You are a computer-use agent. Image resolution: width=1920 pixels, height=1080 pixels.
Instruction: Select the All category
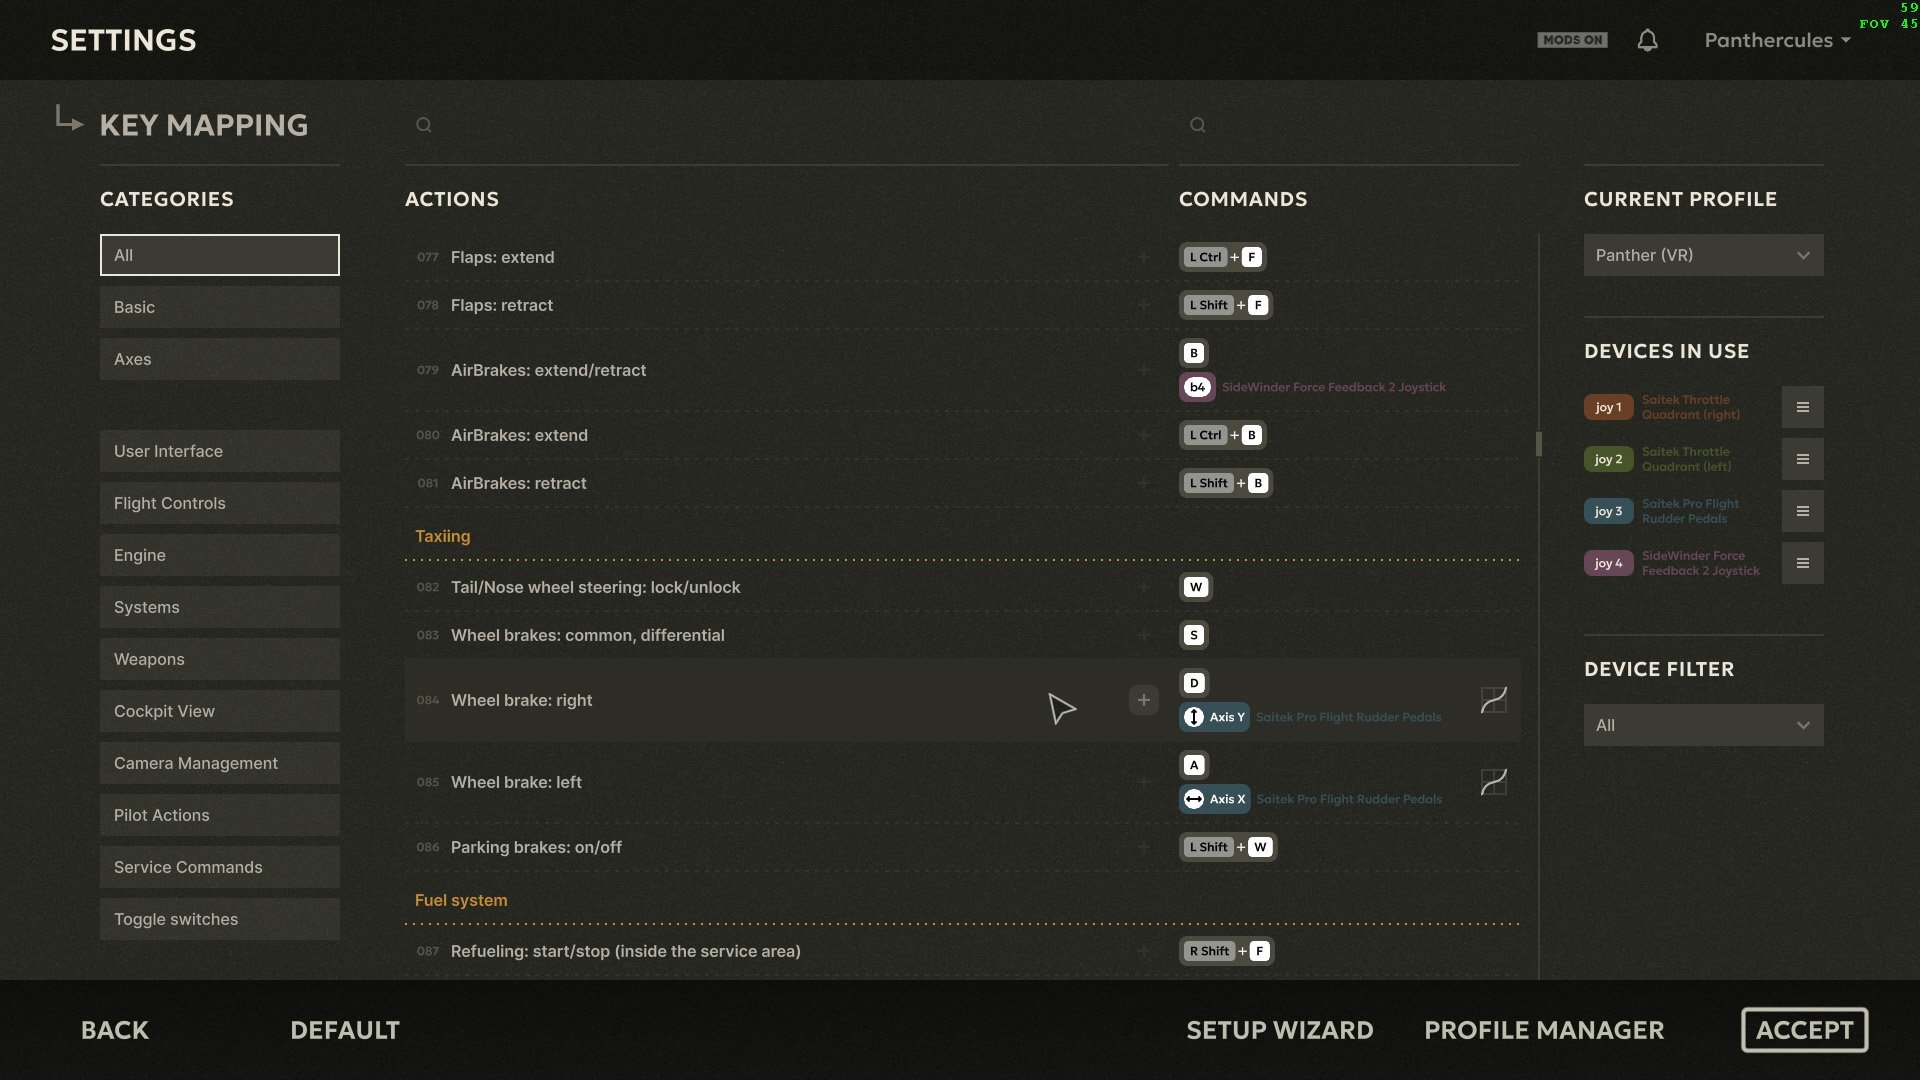220,255
